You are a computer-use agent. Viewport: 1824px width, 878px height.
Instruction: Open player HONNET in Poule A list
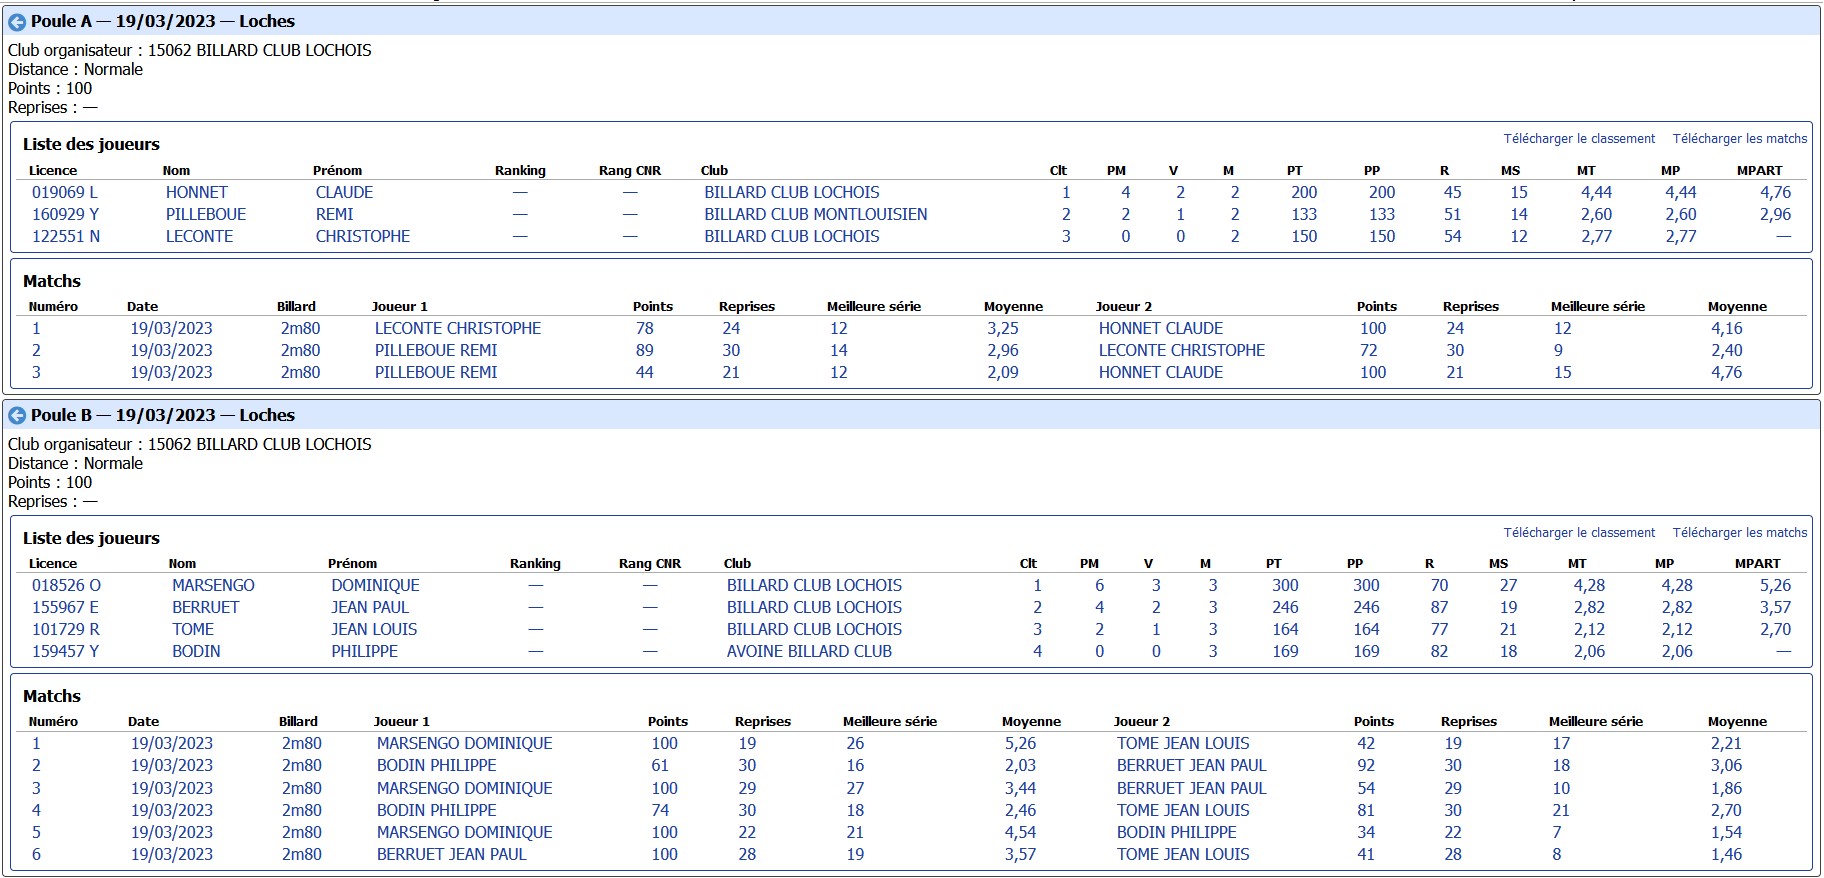click(197, 192)
